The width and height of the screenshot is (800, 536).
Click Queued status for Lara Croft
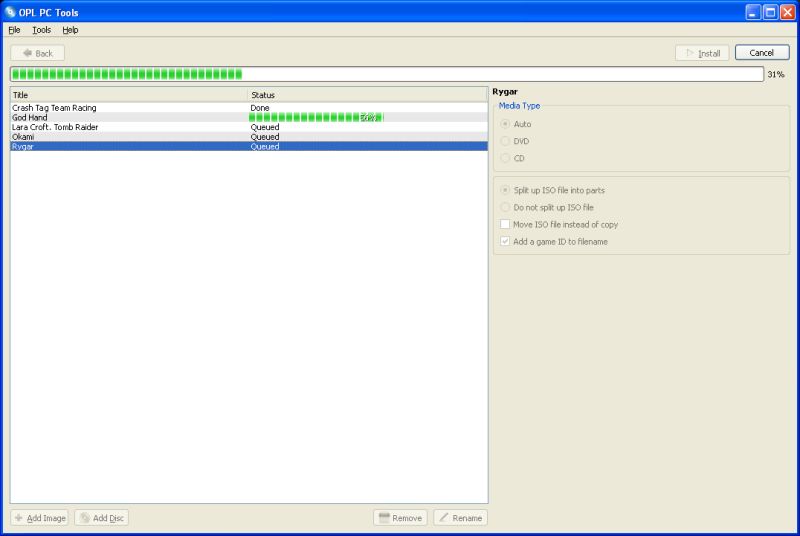click(x=265, y=127)
